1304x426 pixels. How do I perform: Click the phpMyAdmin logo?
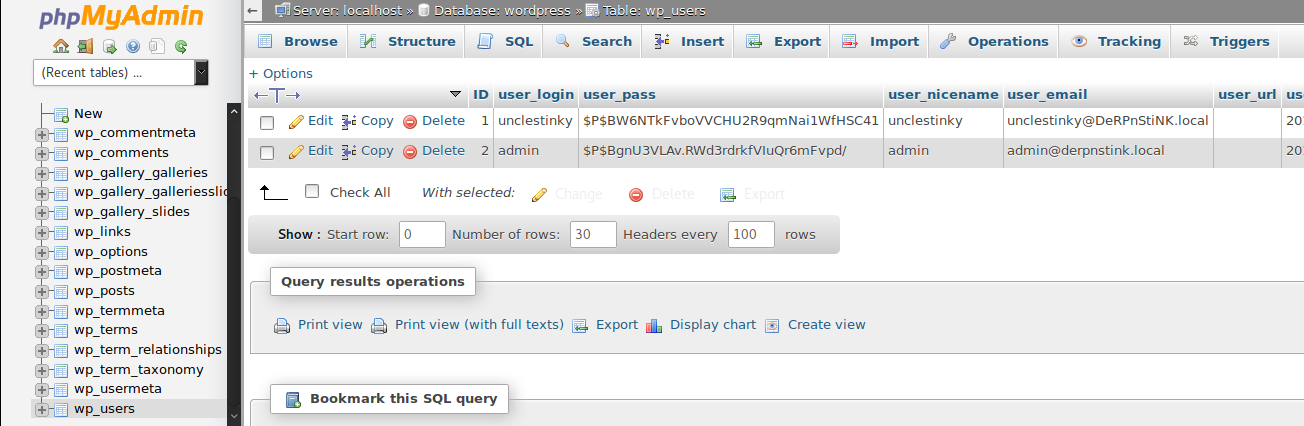click(121, 17)
